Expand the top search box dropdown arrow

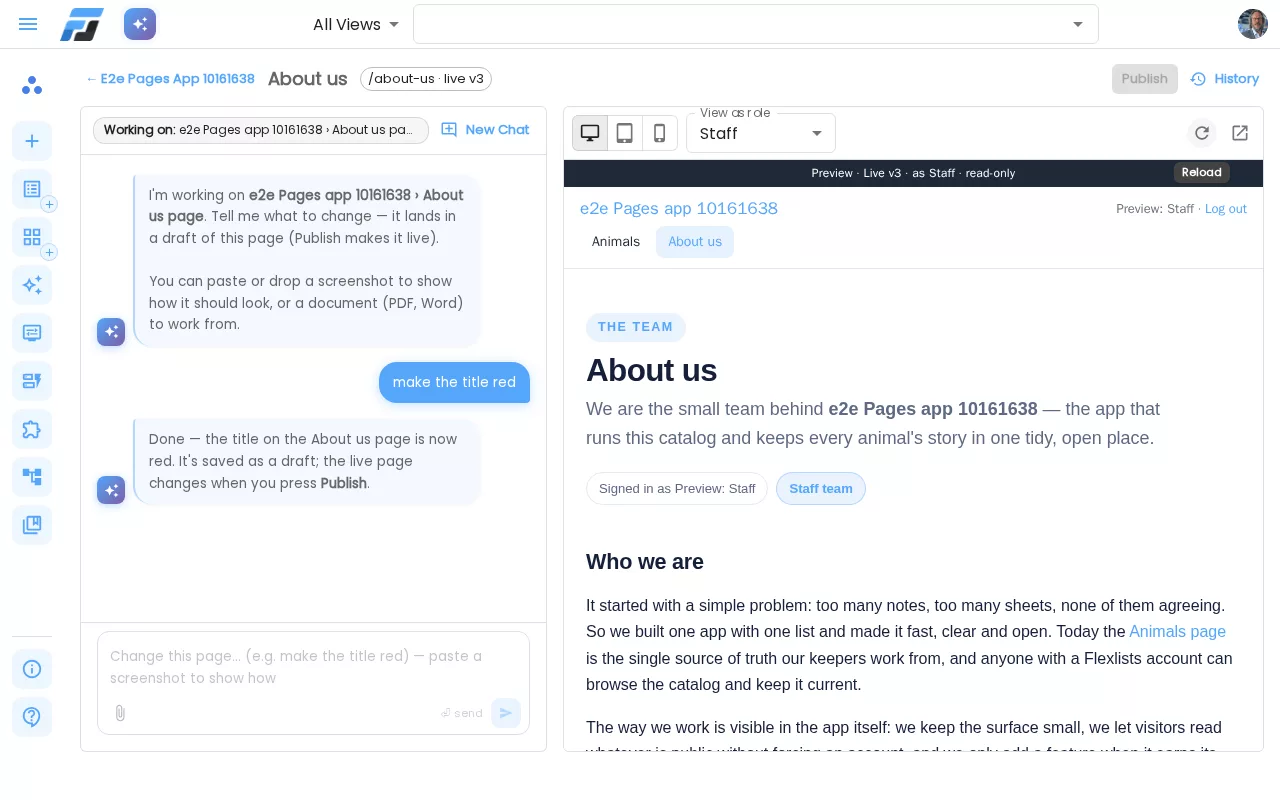point(1078,24)
